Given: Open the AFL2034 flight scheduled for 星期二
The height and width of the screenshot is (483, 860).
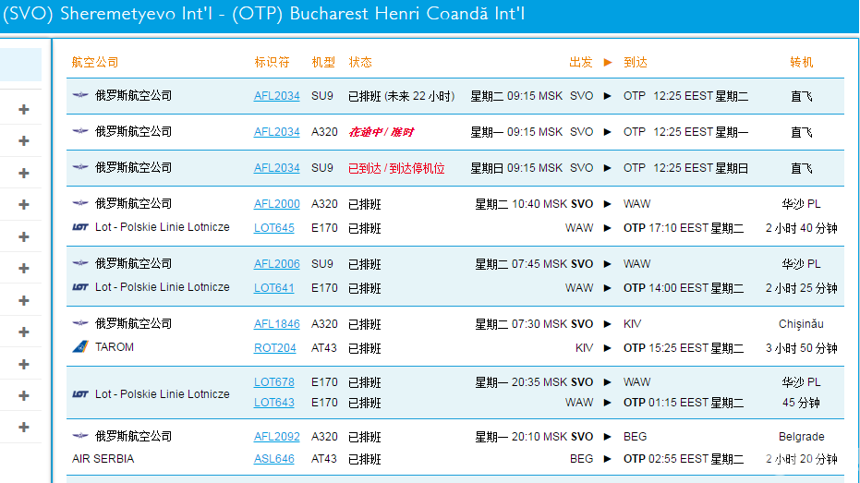Looking at the screenshot, I should pyautogui.click(x=276, y=96).
